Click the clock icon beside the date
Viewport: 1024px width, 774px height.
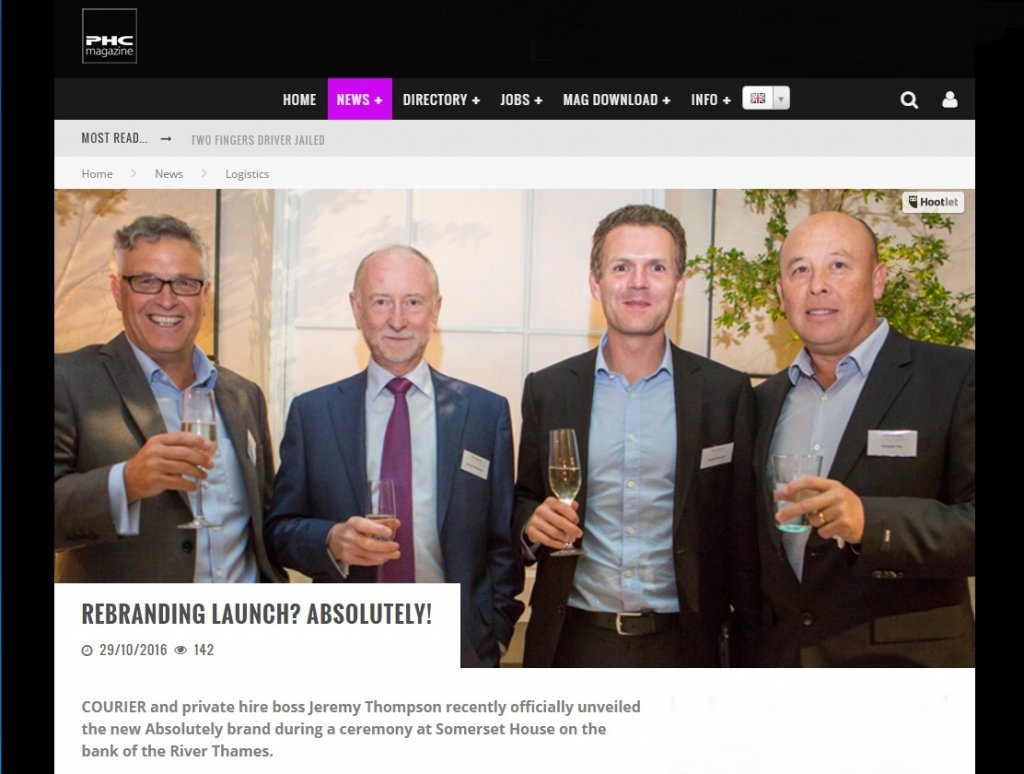pos(87,650)
